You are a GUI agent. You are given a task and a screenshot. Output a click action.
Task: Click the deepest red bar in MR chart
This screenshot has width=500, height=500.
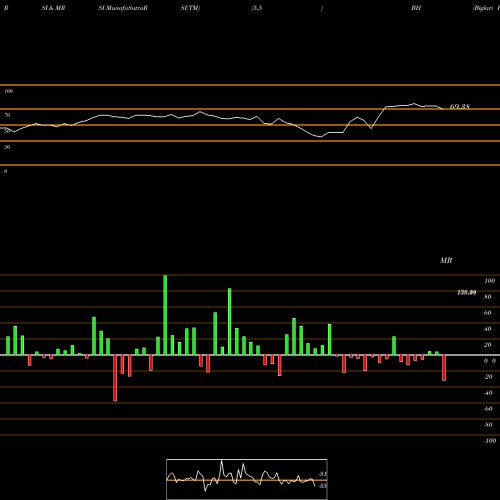tap(115, 378)
